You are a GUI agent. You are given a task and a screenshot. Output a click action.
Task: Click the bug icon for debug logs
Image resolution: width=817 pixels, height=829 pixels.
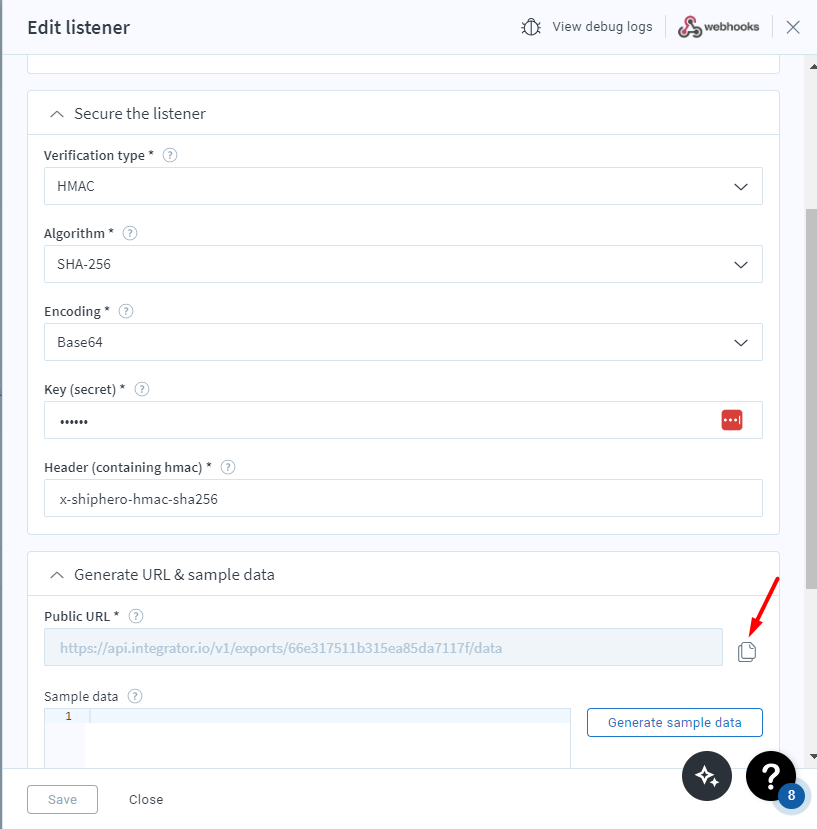click(531, 27)
